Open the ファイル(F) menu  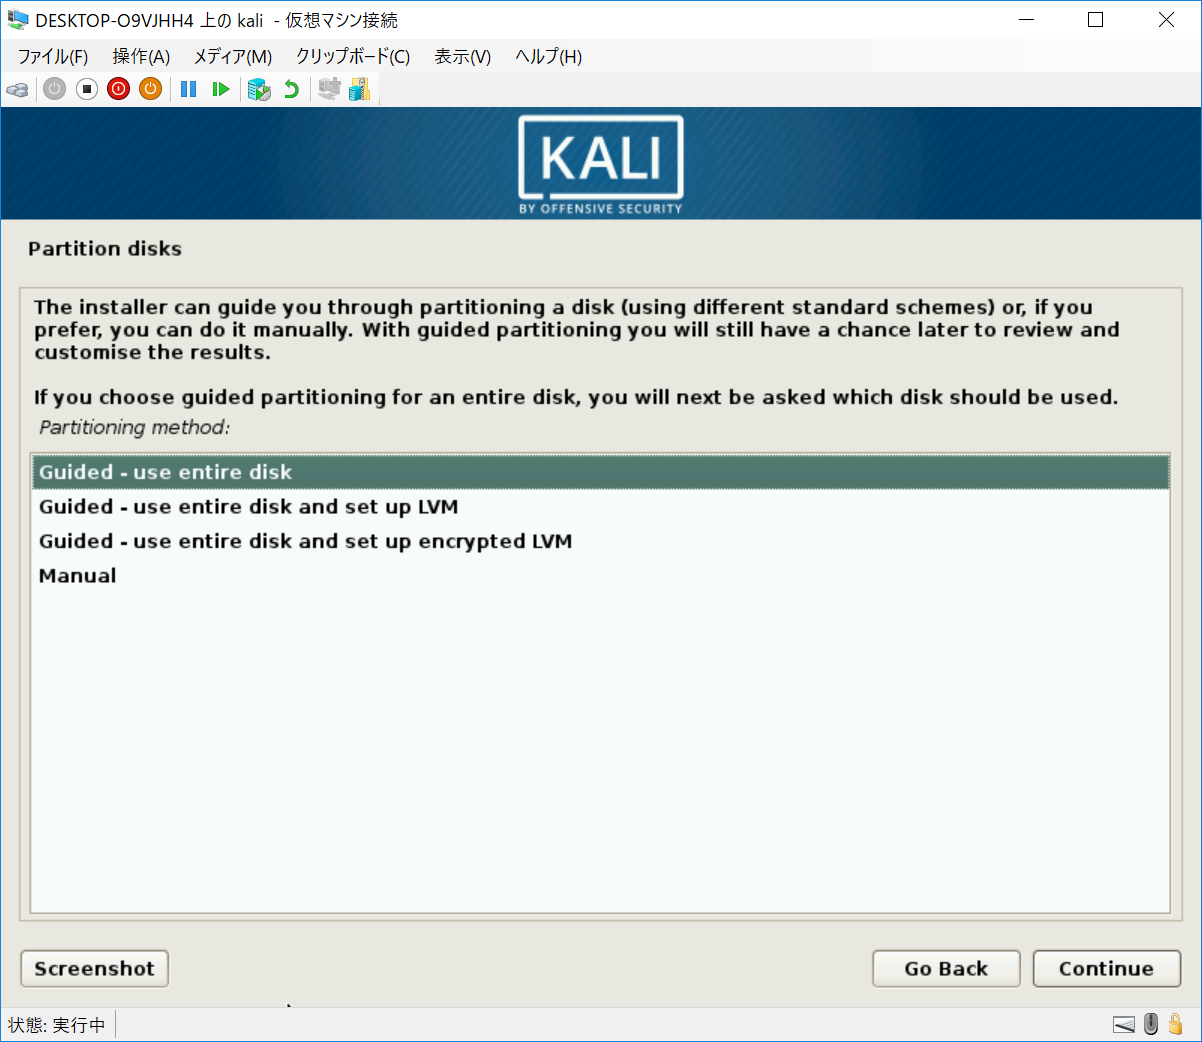53,57
